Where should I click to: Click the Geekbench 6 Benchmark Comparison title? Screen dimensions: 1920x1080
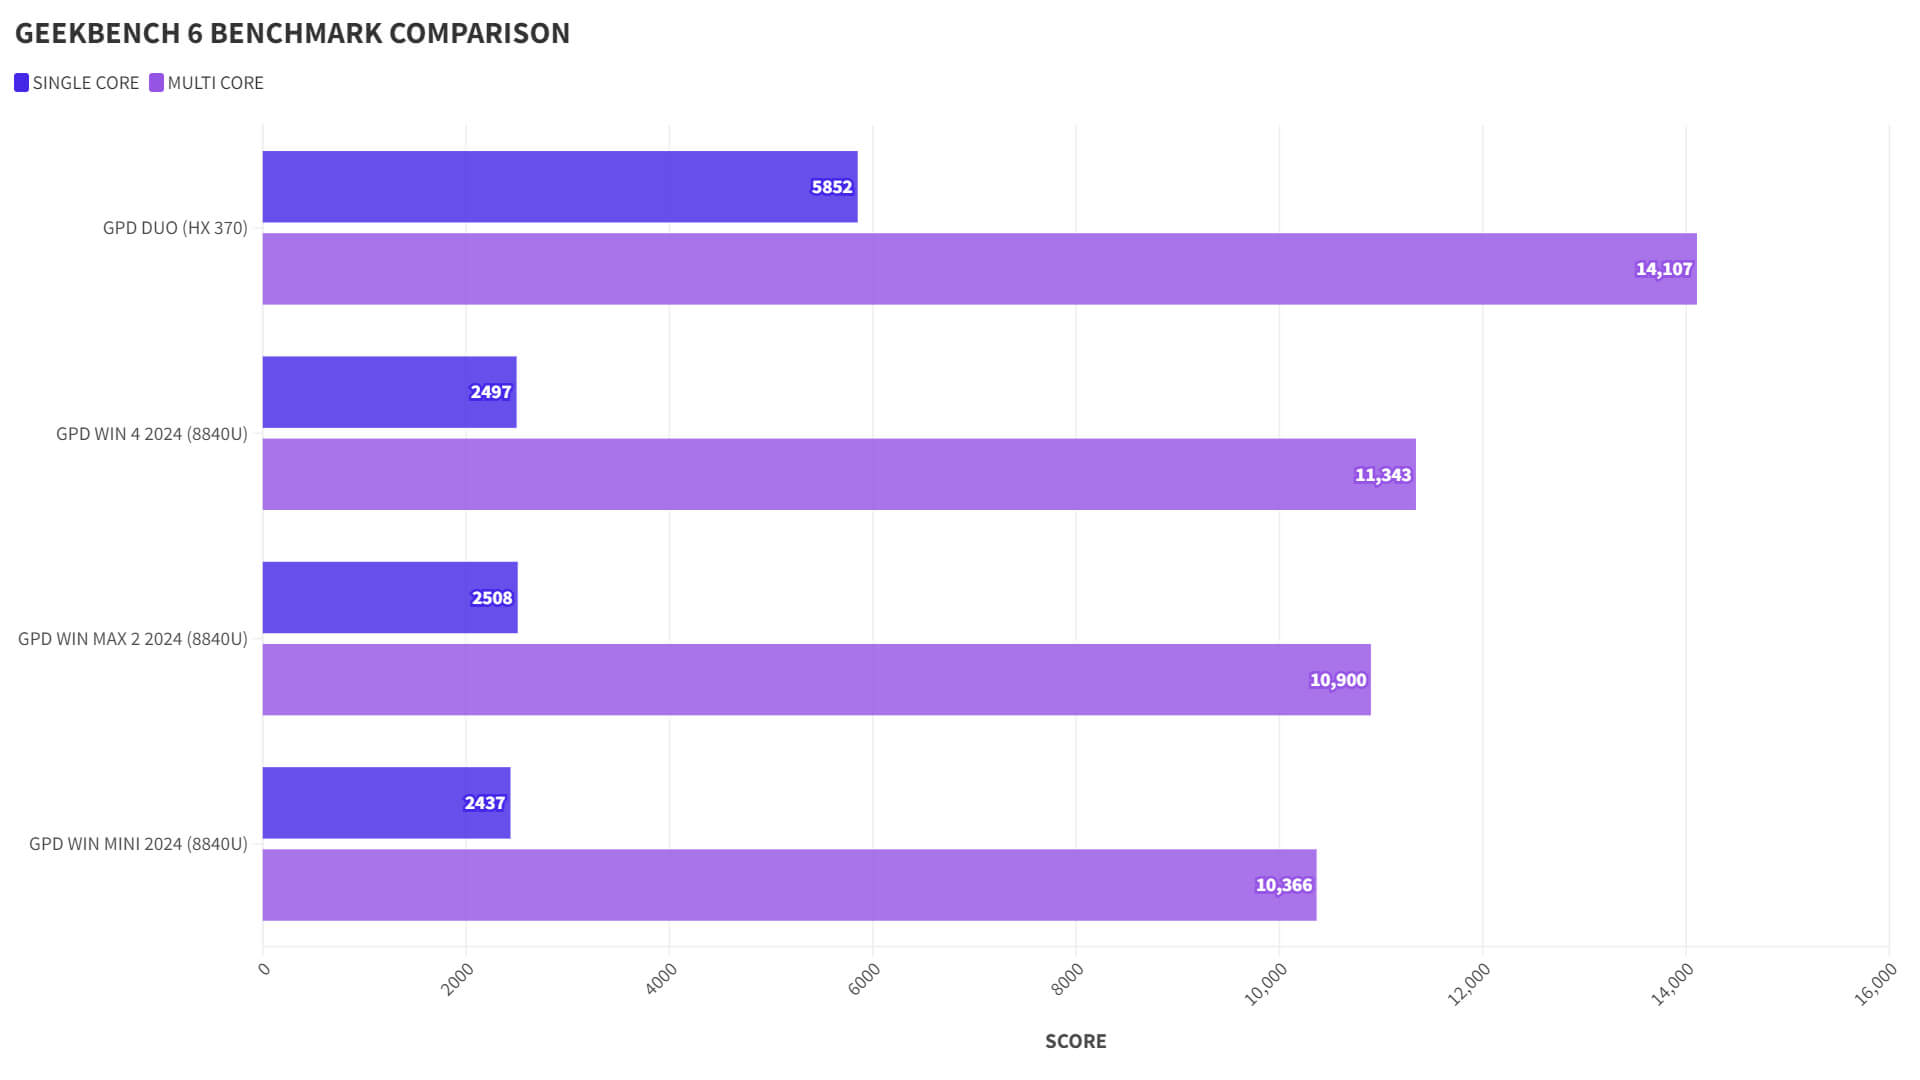[292, 33]
